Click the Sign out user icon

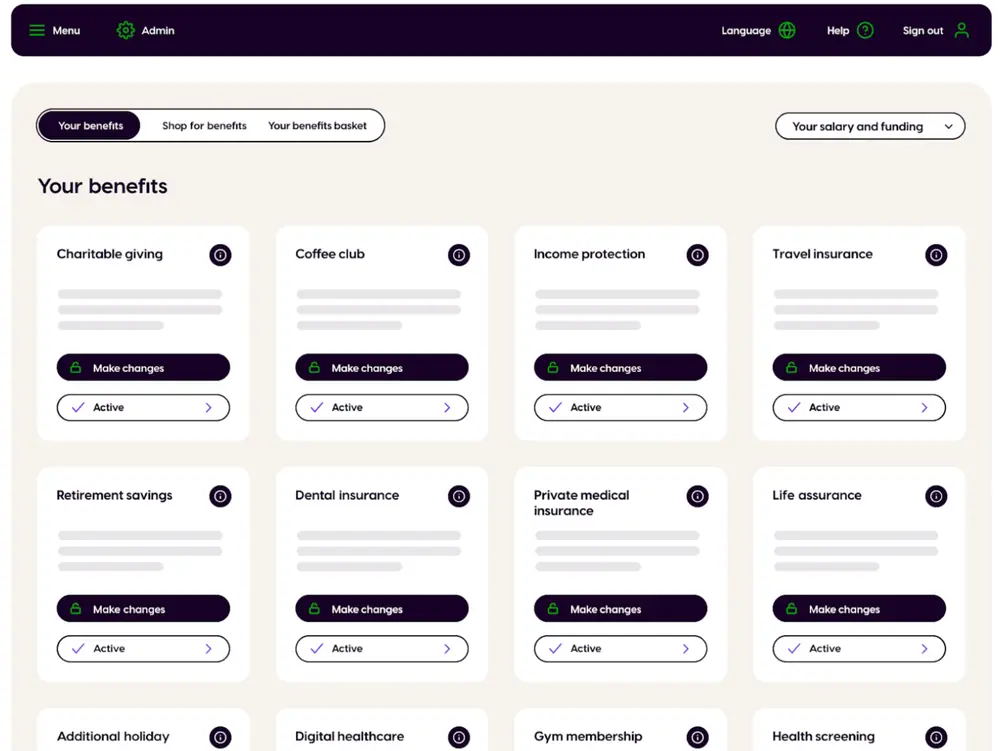click(962, 30)
